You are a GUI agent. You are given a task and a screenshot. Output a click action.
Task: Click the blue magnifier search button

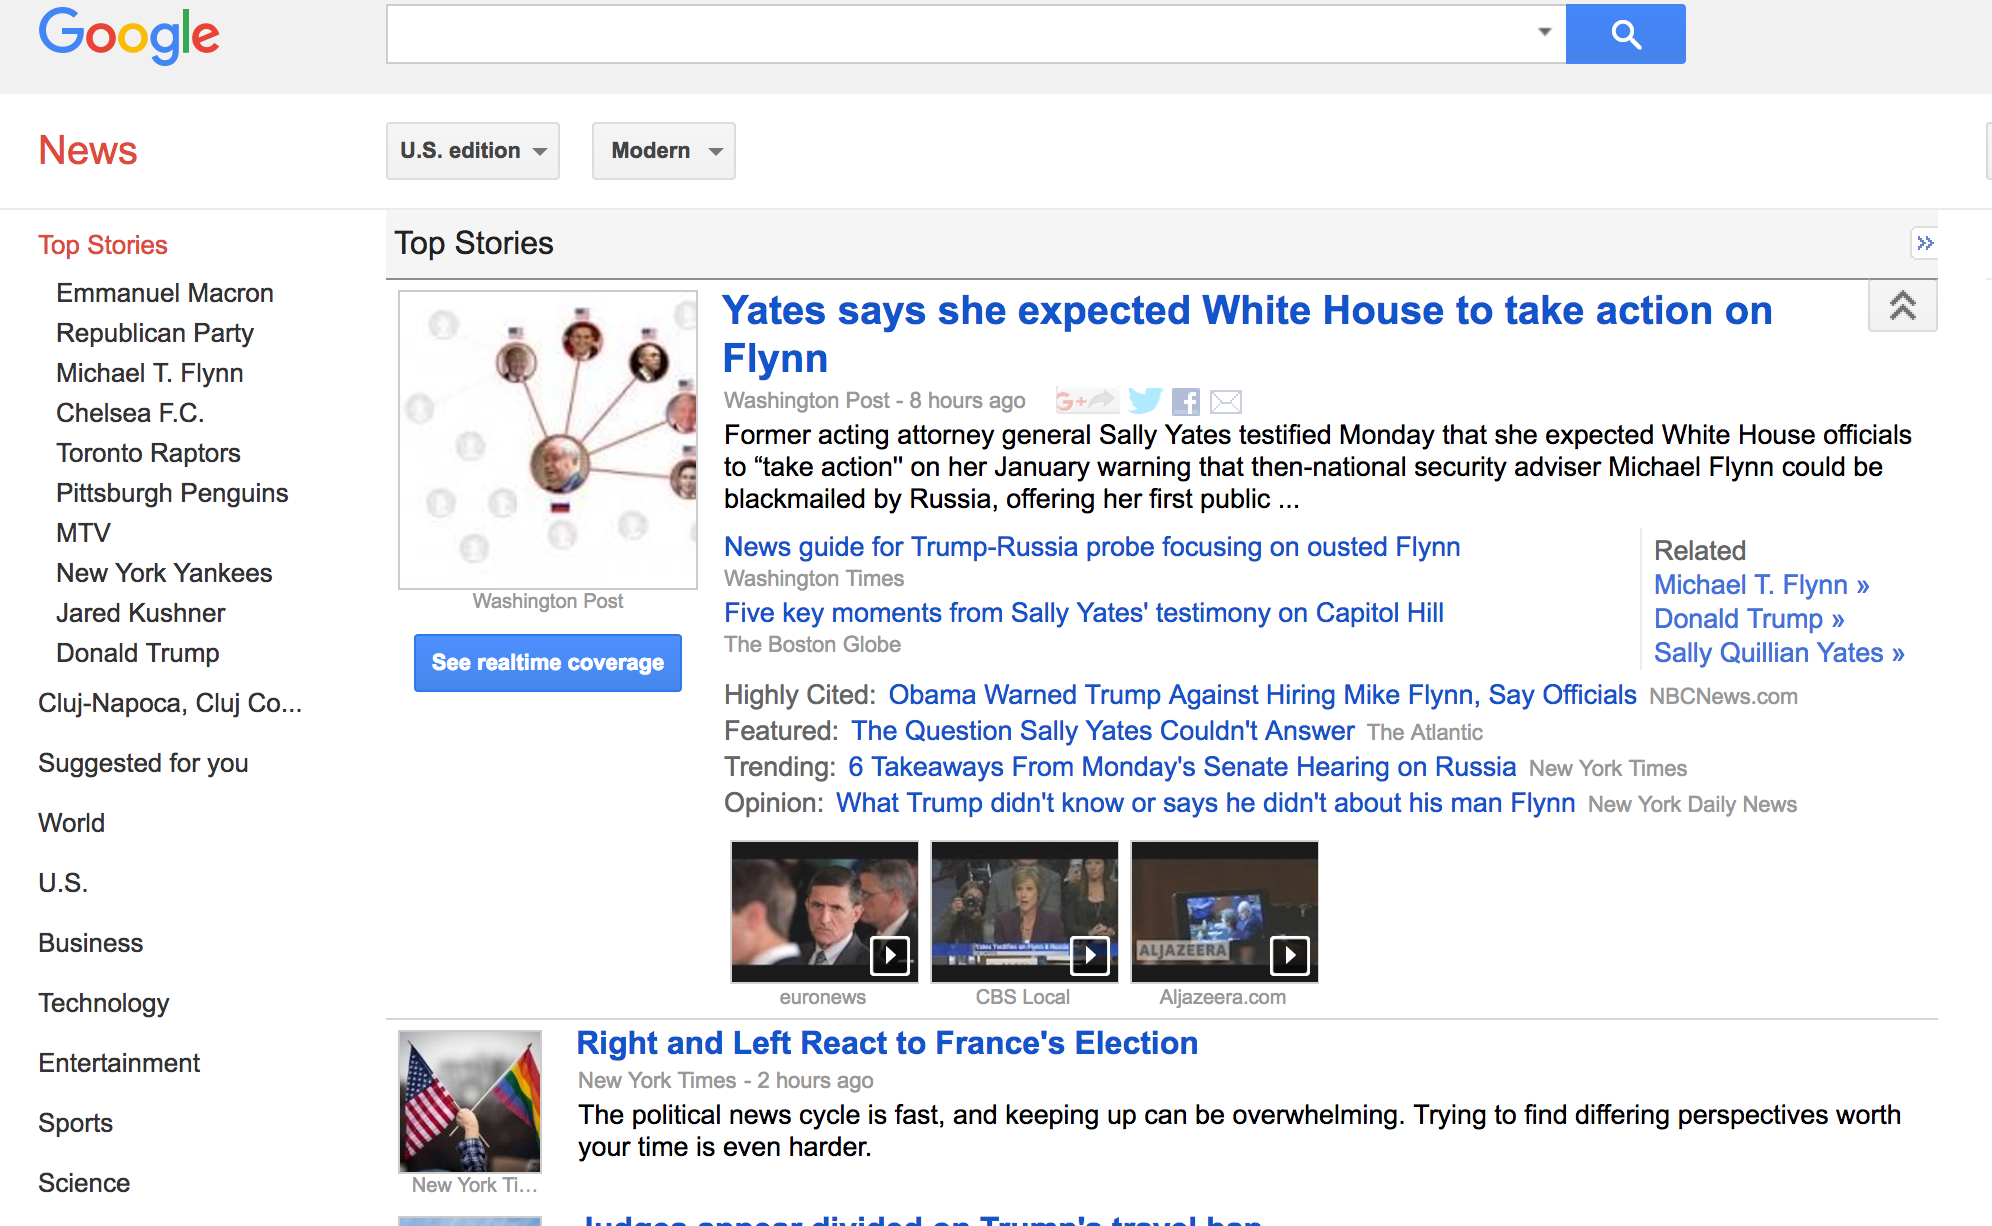click(x=1625, y=34)
